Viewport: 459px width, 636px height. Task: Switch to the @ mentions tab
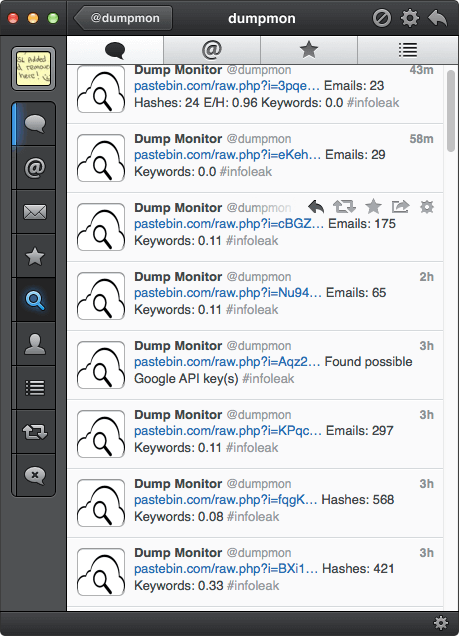click(212, 50)
